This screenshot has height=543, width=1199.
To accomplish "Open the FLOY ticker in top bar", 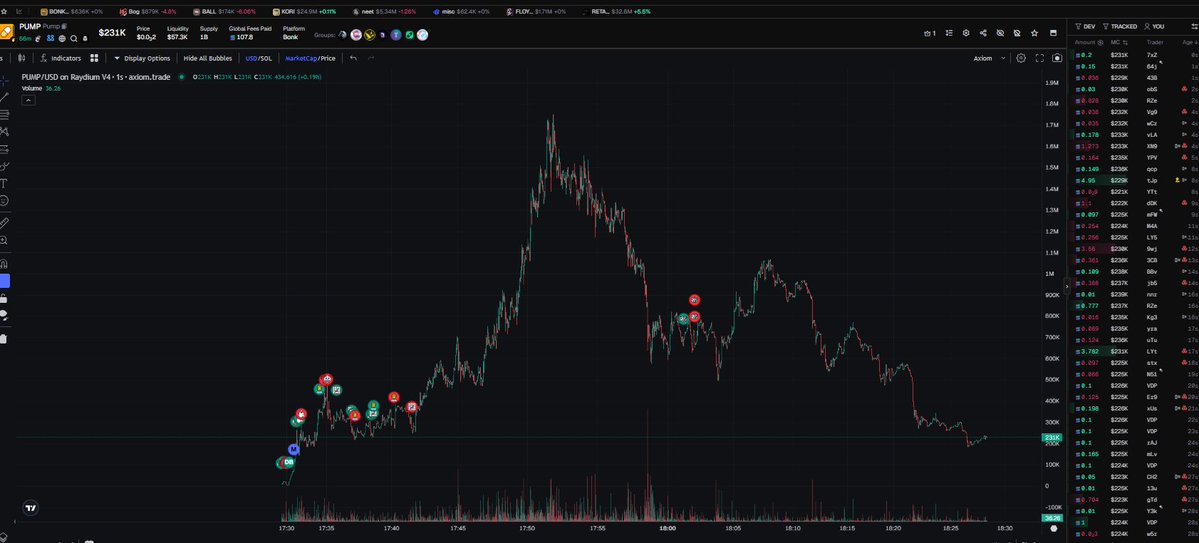I will pos(537,11).
